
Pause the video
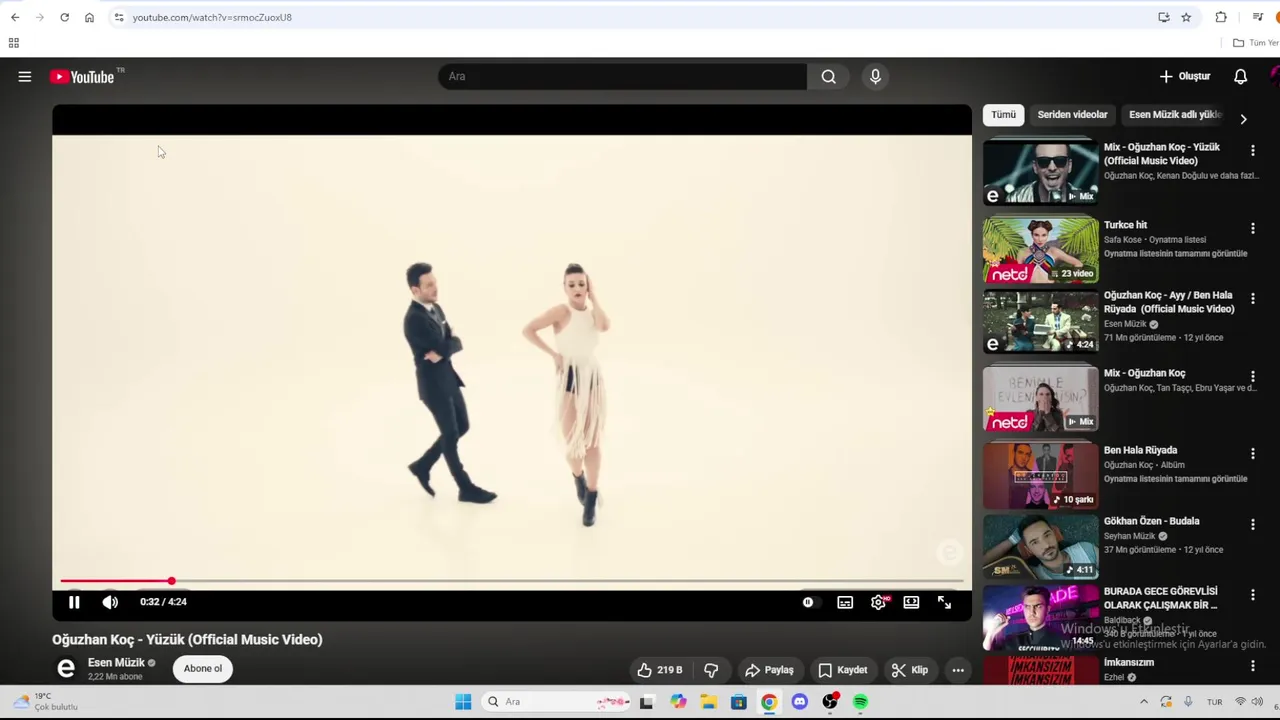coord(74,602)
